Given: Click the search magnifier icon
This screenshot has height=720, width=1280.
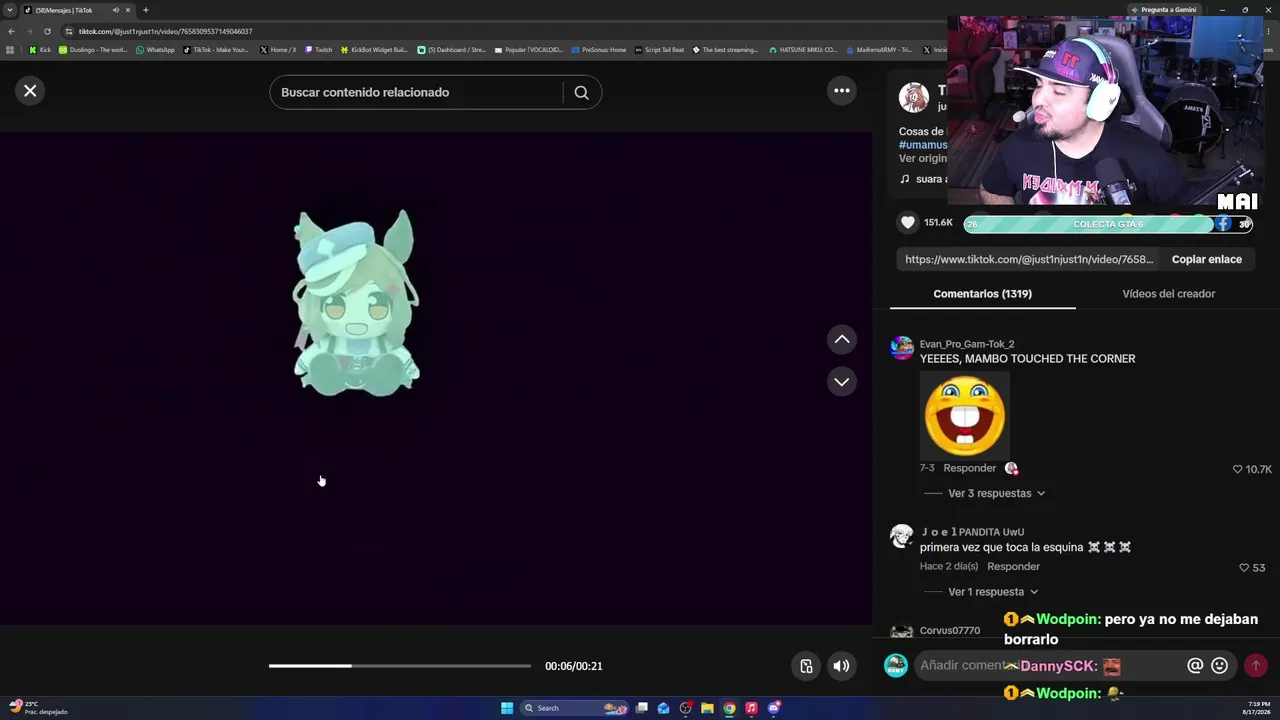Looking at the screenshot, I should 581,92.
